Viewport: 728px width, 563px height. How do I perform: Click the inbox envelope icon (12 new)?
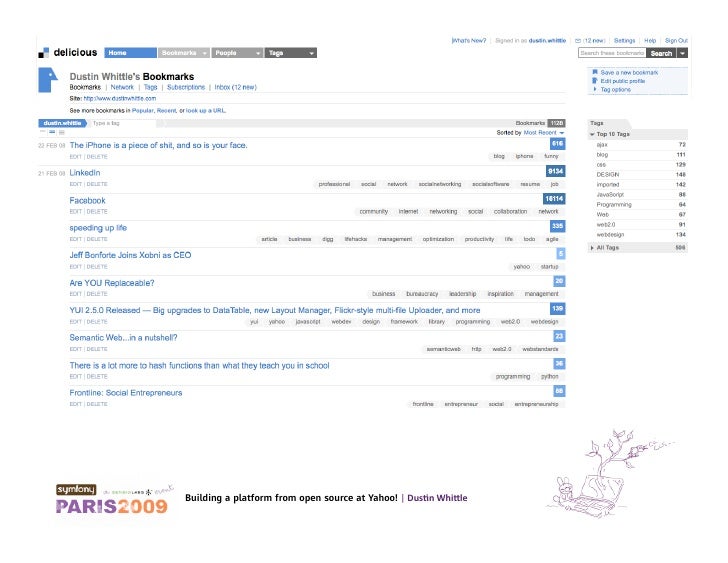tap(578, 41)
